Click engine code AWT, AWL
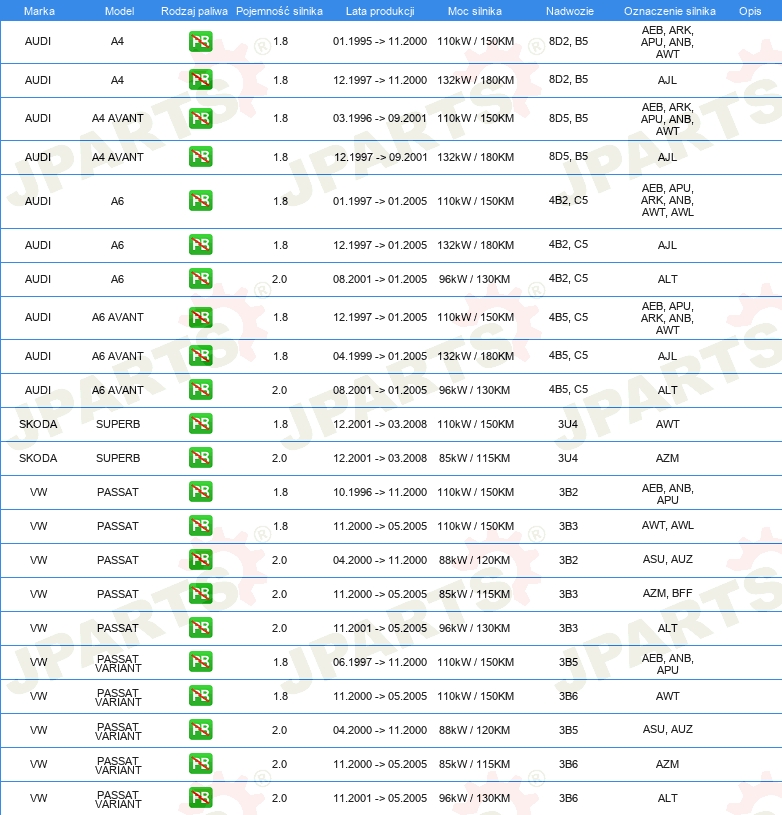This screenshot has height=815, width=782. (668, 525)
